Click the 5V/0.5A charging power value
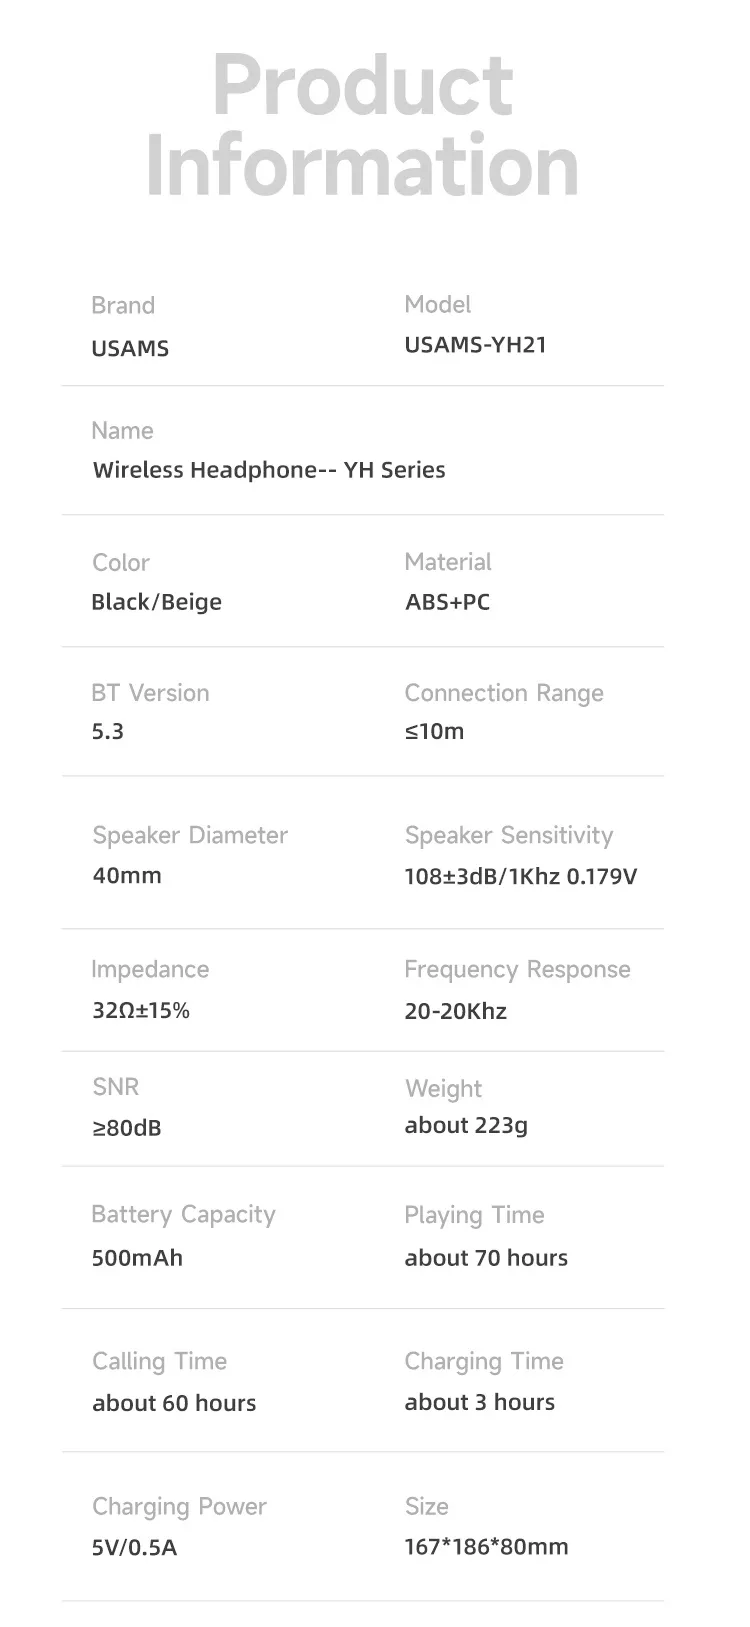Image resolution: width=750 pixels, height=1627 pixels. pyautogui.click(x=134, y=1548)
